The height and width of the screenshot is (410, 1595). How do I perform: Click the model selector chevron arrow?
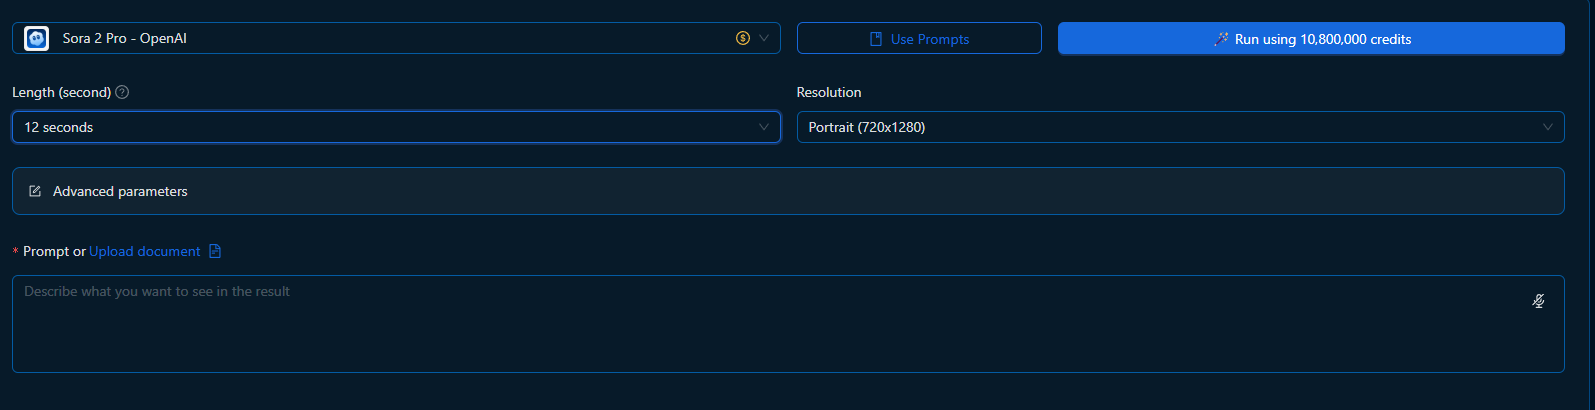pyautogui.click(x=764, y=38)
